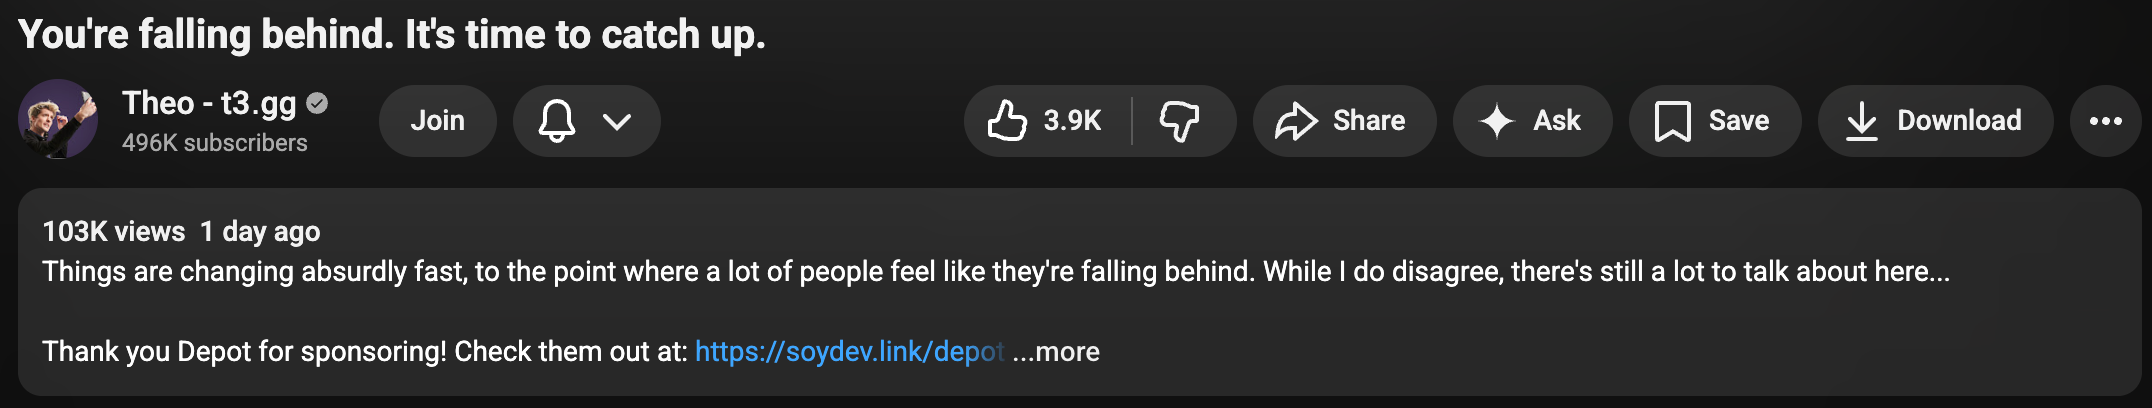
Task: Click the verified checkmark badge
Action: click(x=317, y=103)
